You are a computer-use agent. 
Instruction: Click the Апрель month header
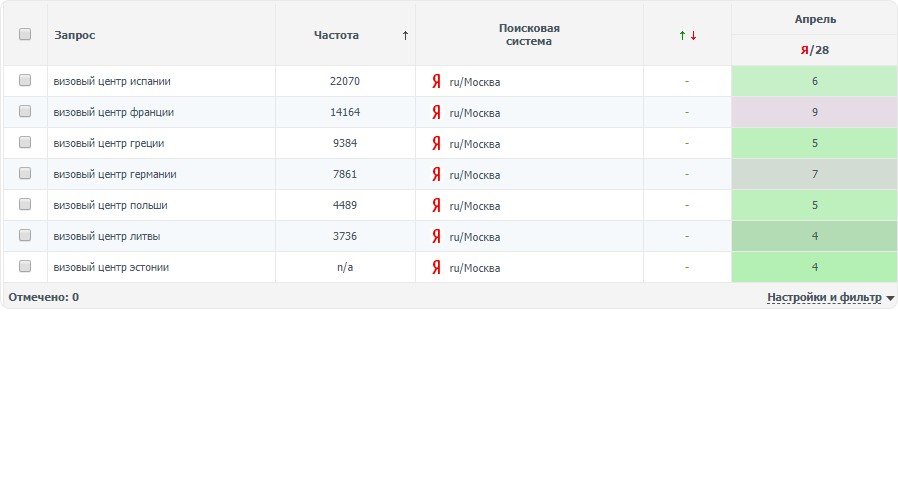(815, 19)
